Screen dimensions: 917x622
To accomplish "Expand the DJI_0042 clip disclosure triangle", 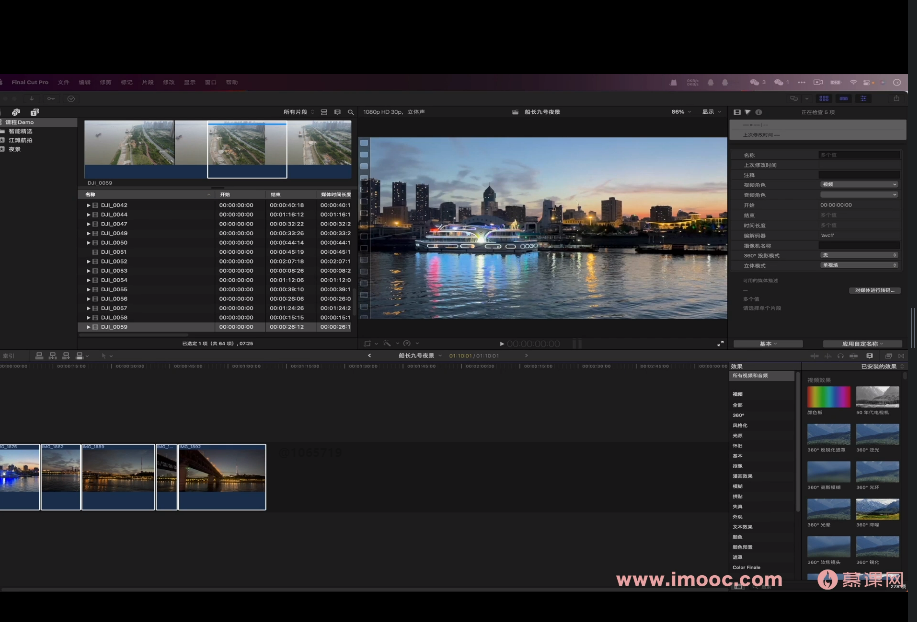I will click(88, 205).
